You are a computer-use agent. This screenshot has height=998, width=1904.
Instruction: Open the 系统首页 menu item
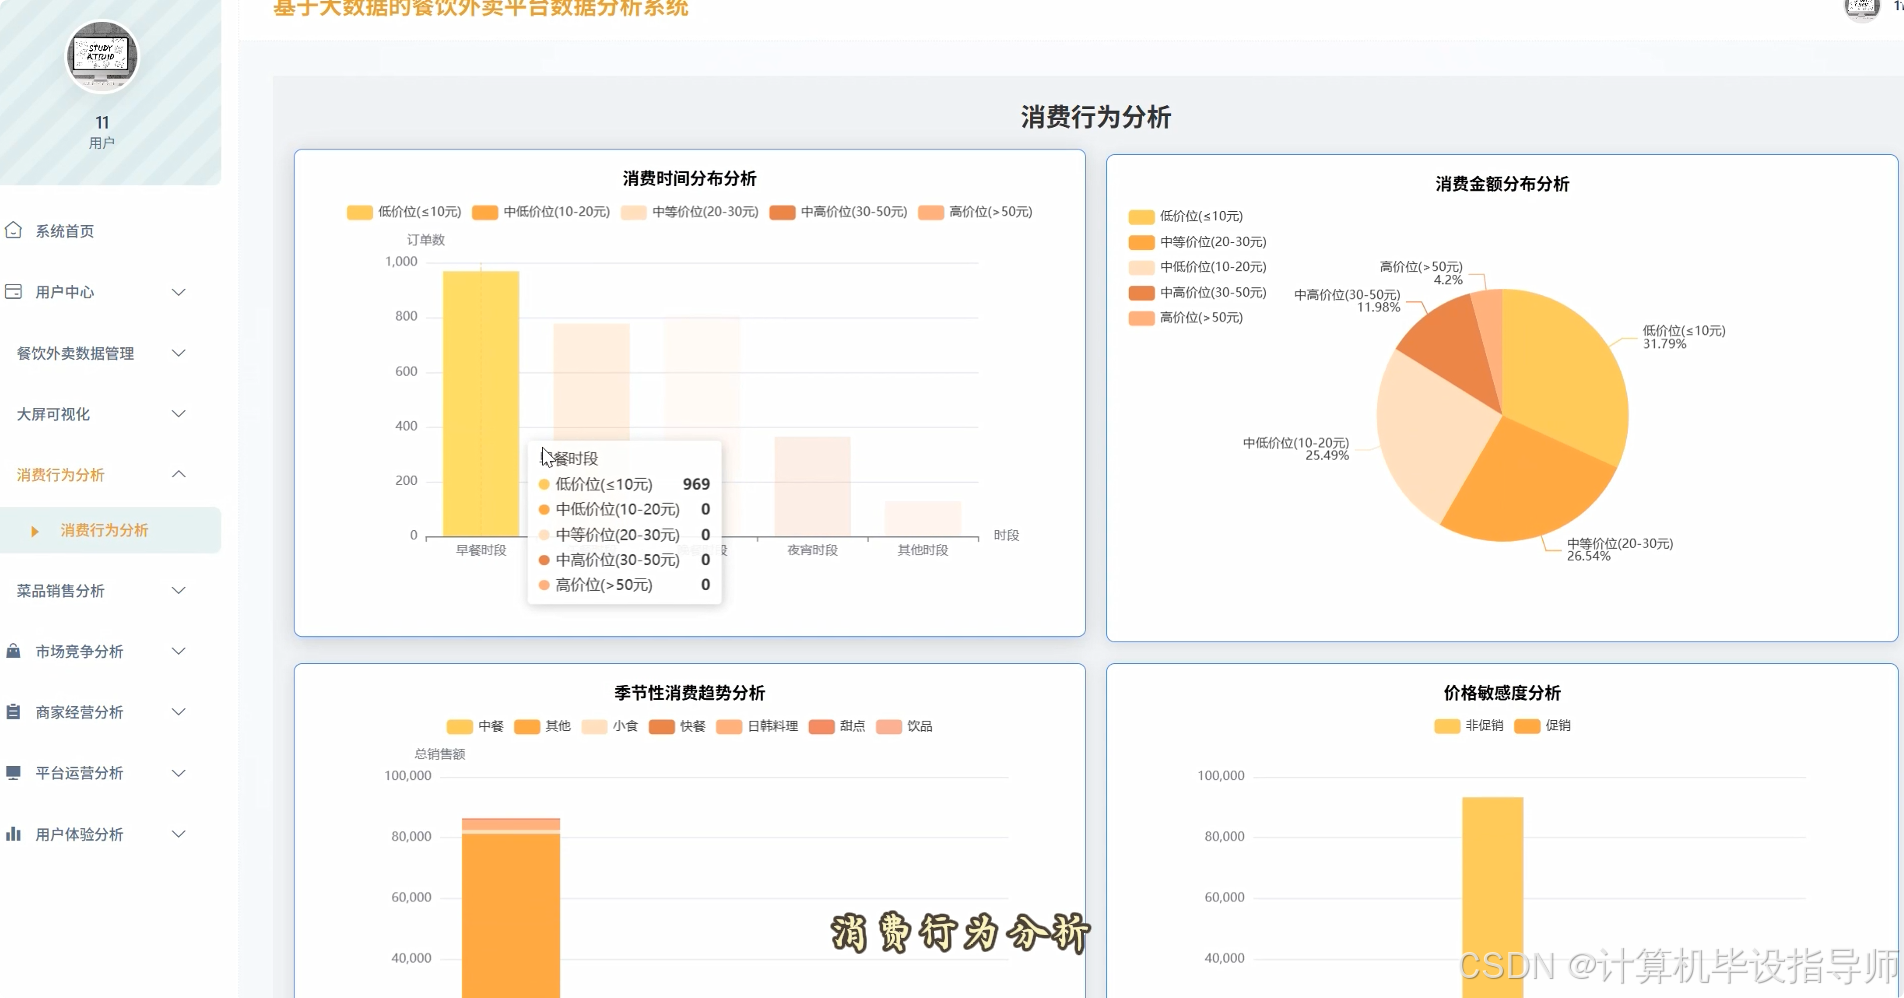pyautogui.click(x=65, y=231)
